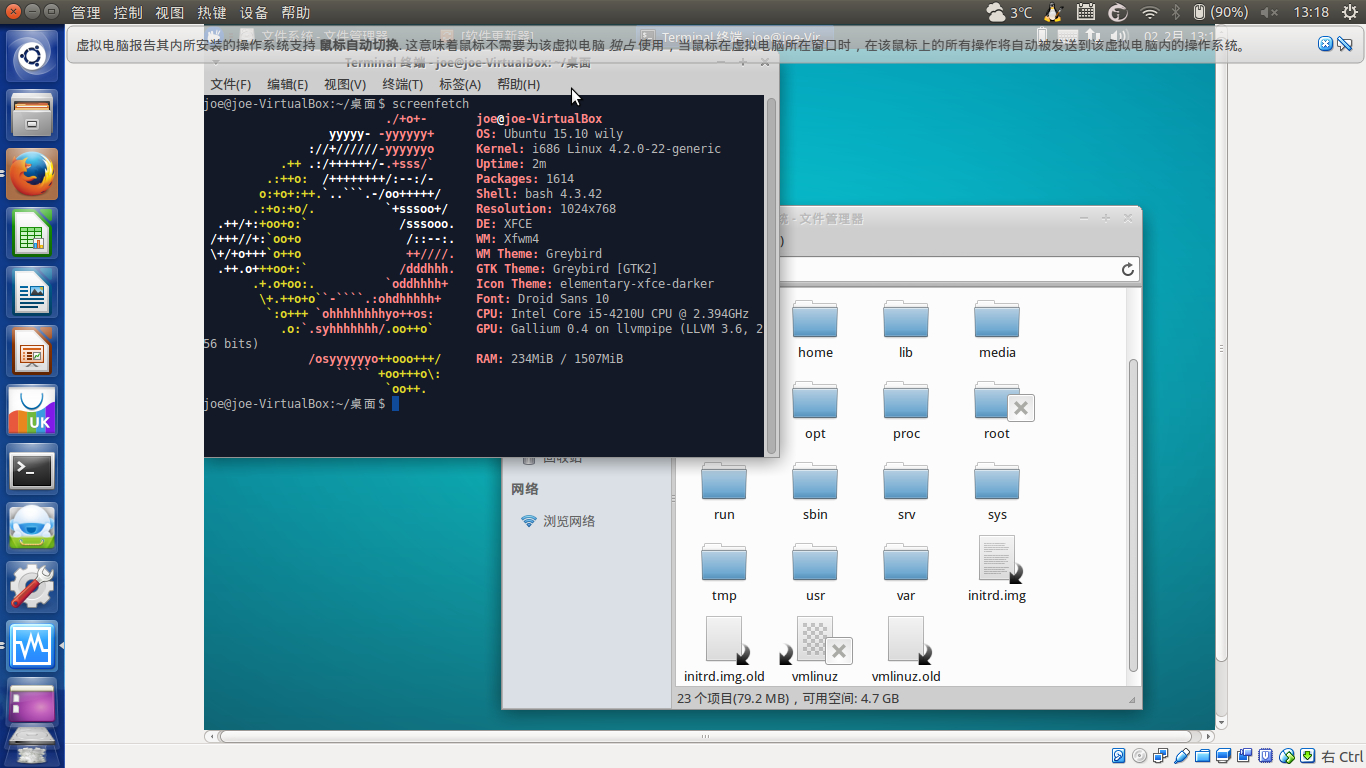This screenshot has width=1366, height=768.
Task: Click the VirtualBox shared folders icon
Action: (1203, 756)
